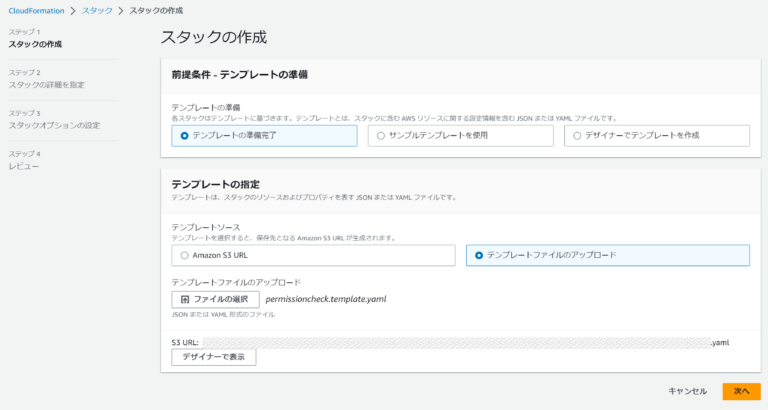Choose デザイナーでテンプレートを作成 radio option
The height and width of the screenshot is (410, 768).
[656, 136]
